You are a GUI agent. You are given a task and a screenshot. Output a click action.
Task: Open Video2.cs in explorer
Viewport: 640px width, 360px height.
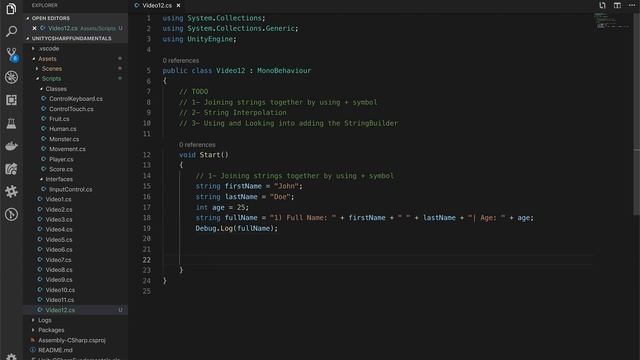pyautogui.click(x=59, y=209)
